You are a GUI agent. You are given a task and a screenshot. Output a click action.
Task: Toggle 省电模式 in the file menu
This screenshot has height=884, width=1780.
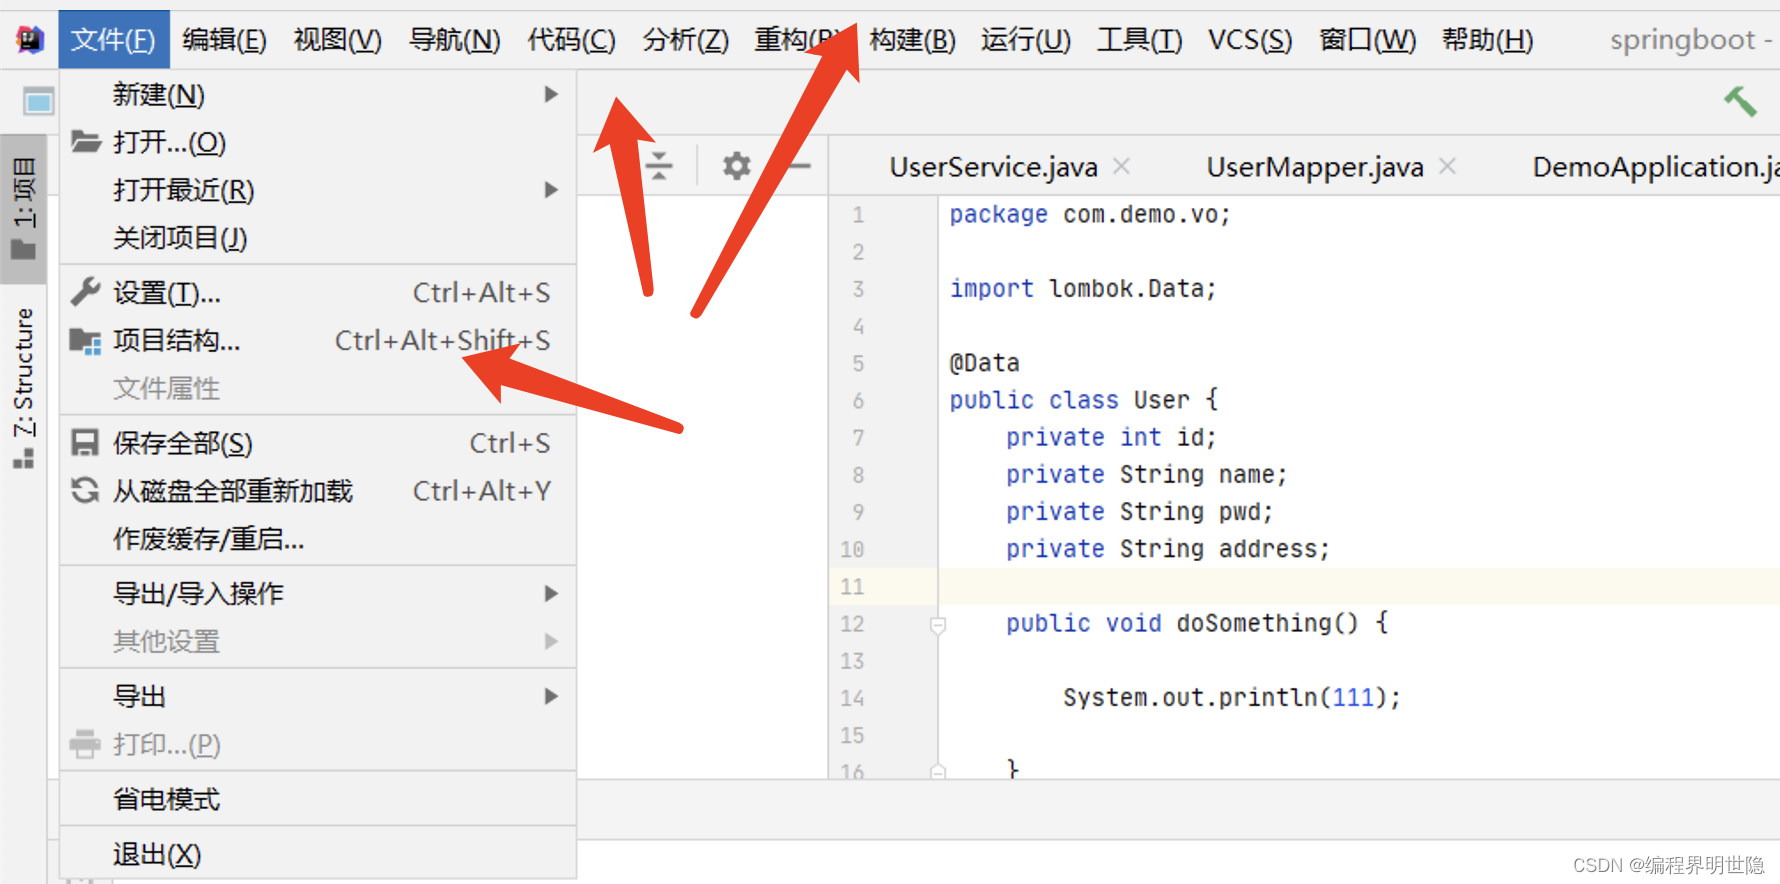click(x=318, y=799)
